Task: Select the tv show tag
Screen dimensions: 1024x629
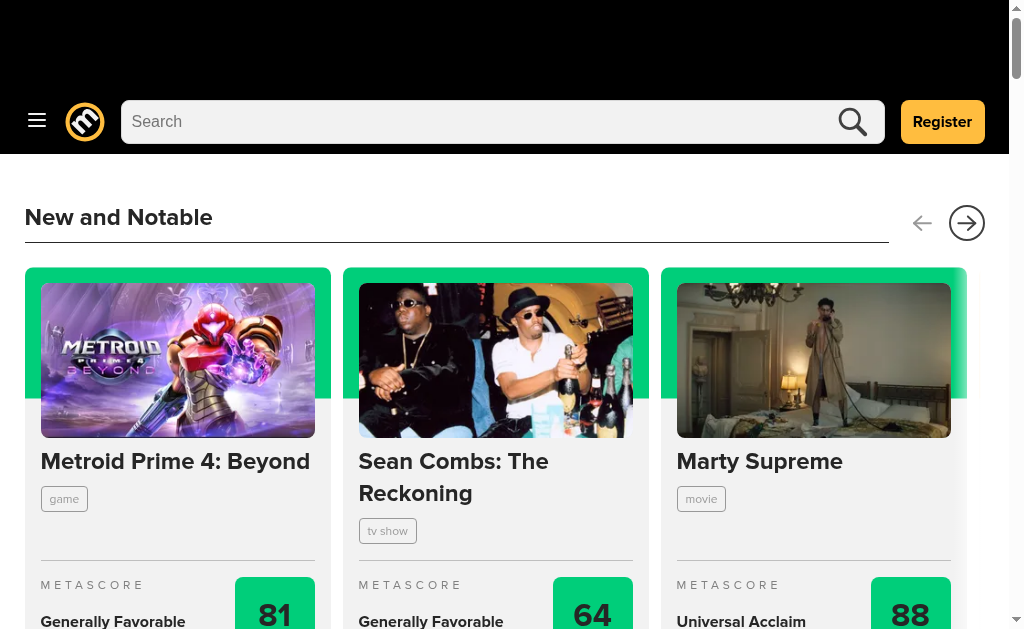Action: [x=387, y=531]
